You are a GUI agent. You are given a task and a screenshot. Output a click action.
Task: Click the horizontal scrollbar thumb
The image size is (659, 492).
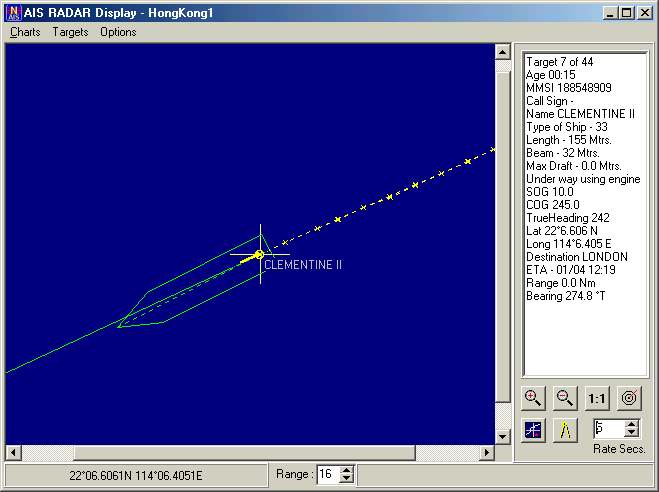pos(245,453)
